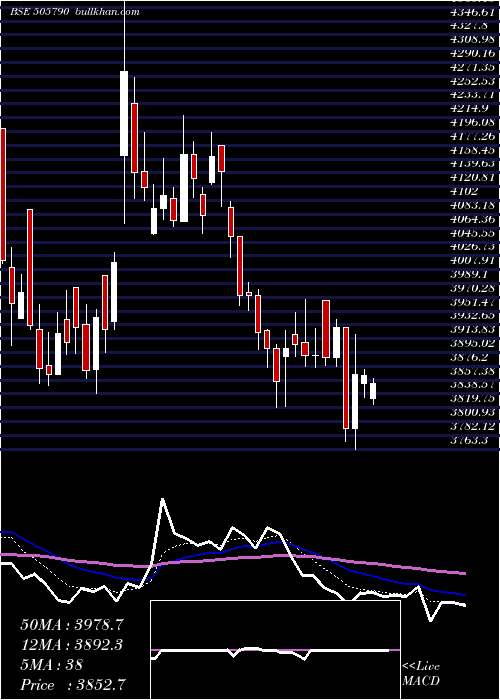The width and height of the screenshot is (500, 700).
Task: Click the 3876.2 price level label
Action: pyautogui.click(x=471, y=357)
